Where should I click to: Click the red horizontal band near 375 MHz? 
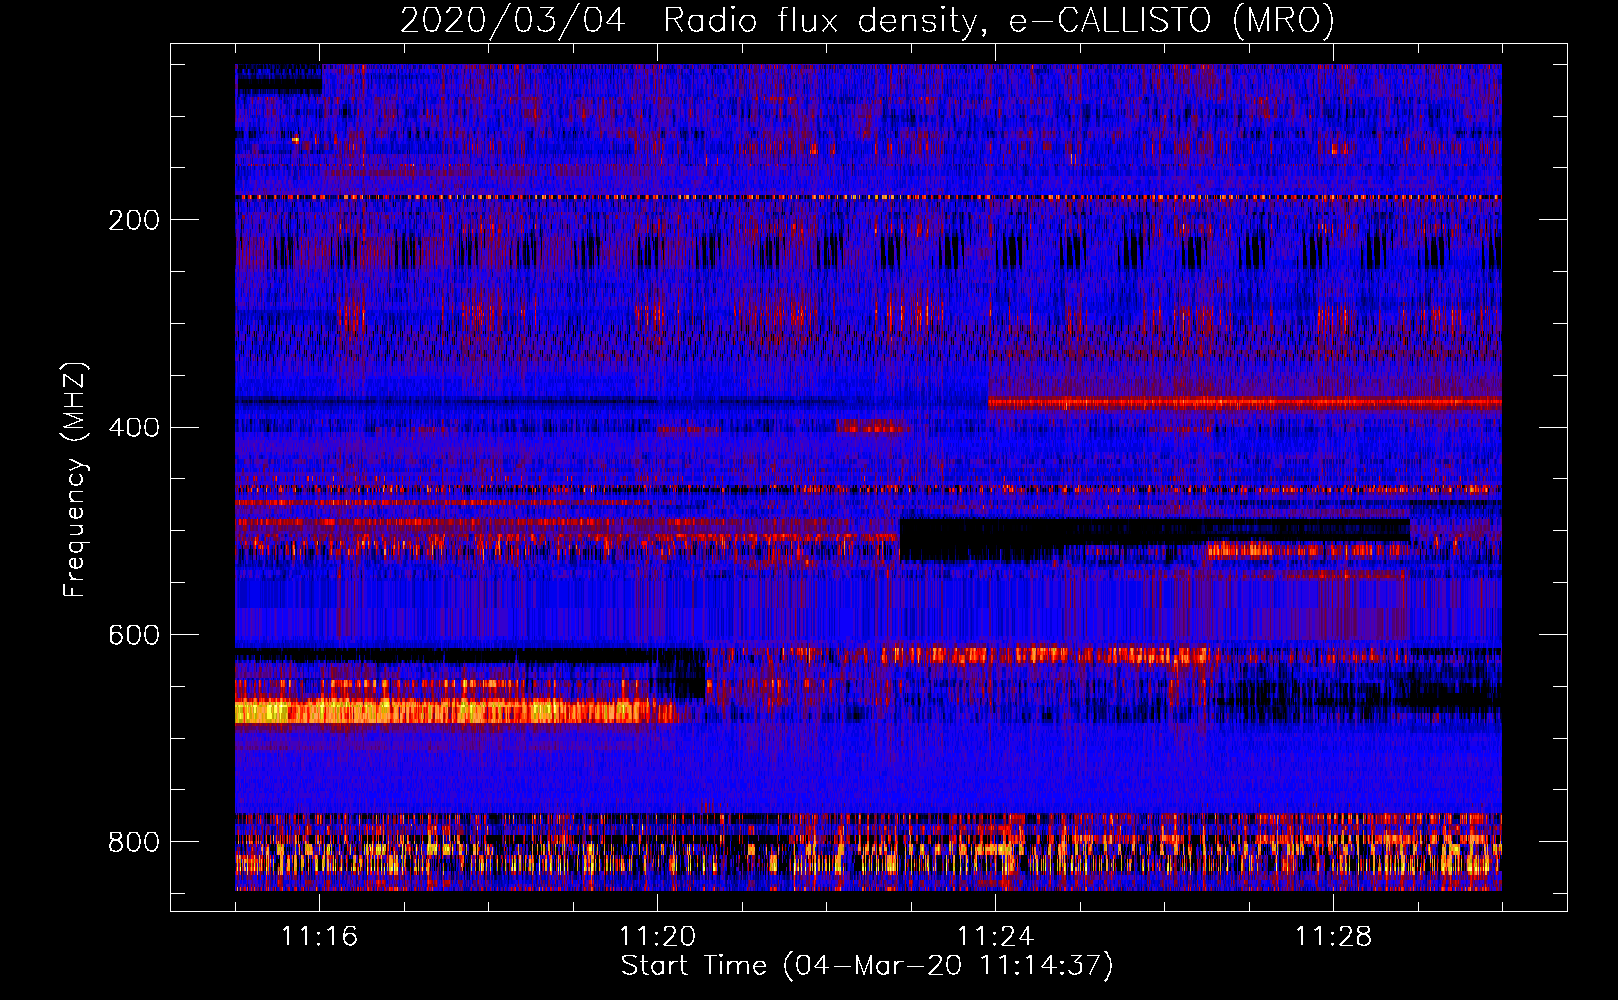[1244, 403]
